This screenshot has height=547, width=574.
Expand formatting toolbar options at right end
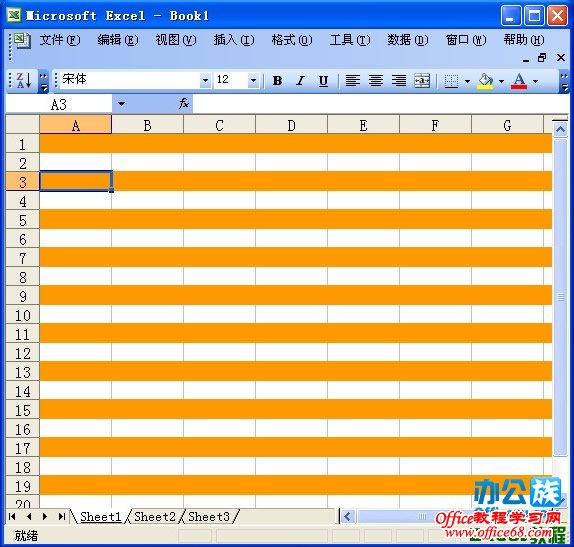click(x=564, y=81)
